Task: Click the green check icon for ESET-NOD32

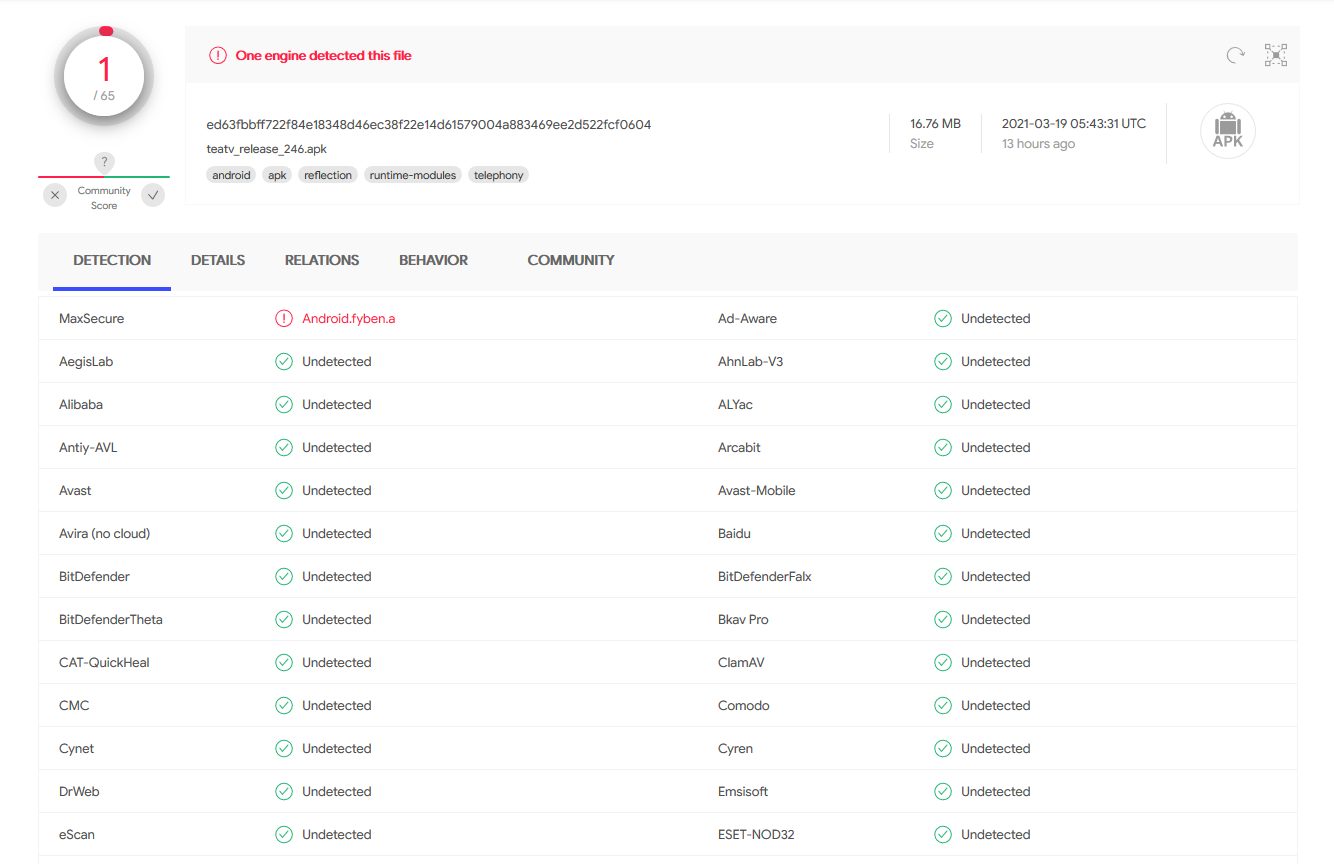Action: pos(943,835)
